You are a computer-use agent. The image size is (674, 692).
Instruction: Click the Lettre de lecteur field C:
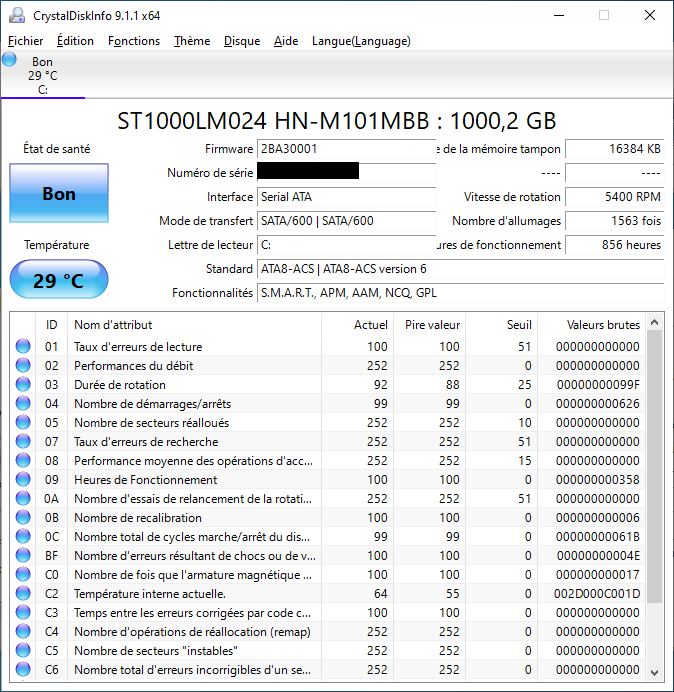(346, 244)
